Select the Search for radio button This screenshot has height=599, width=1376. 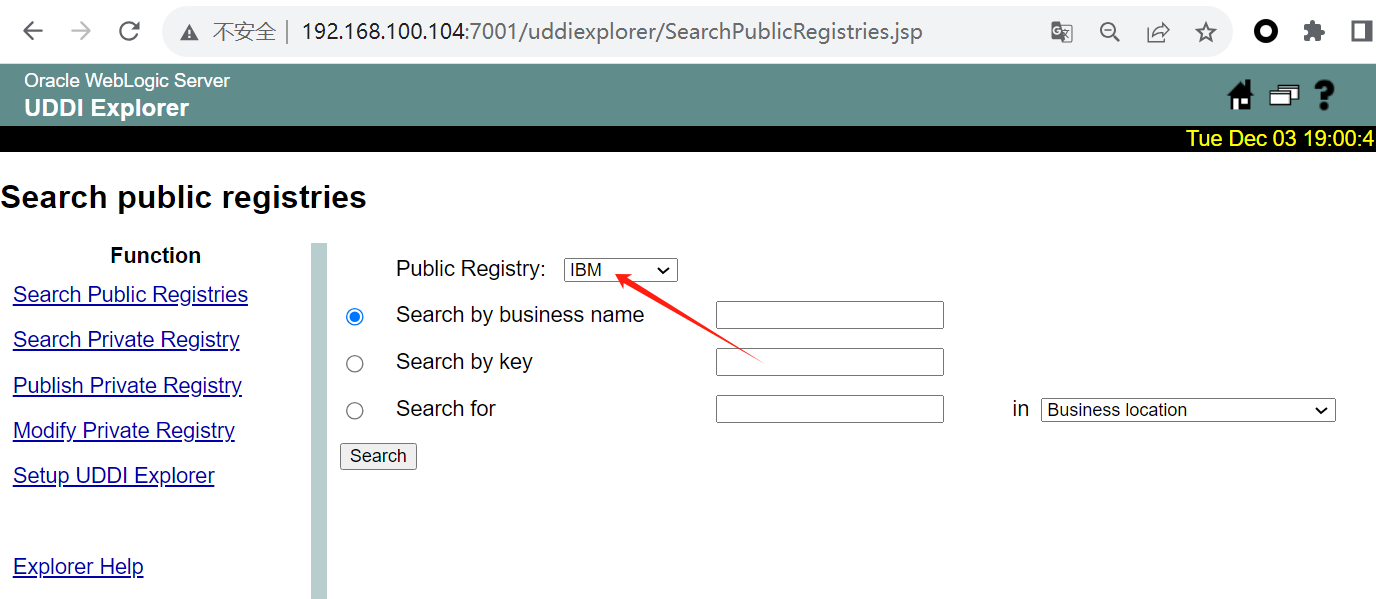(x=355, y=411)
